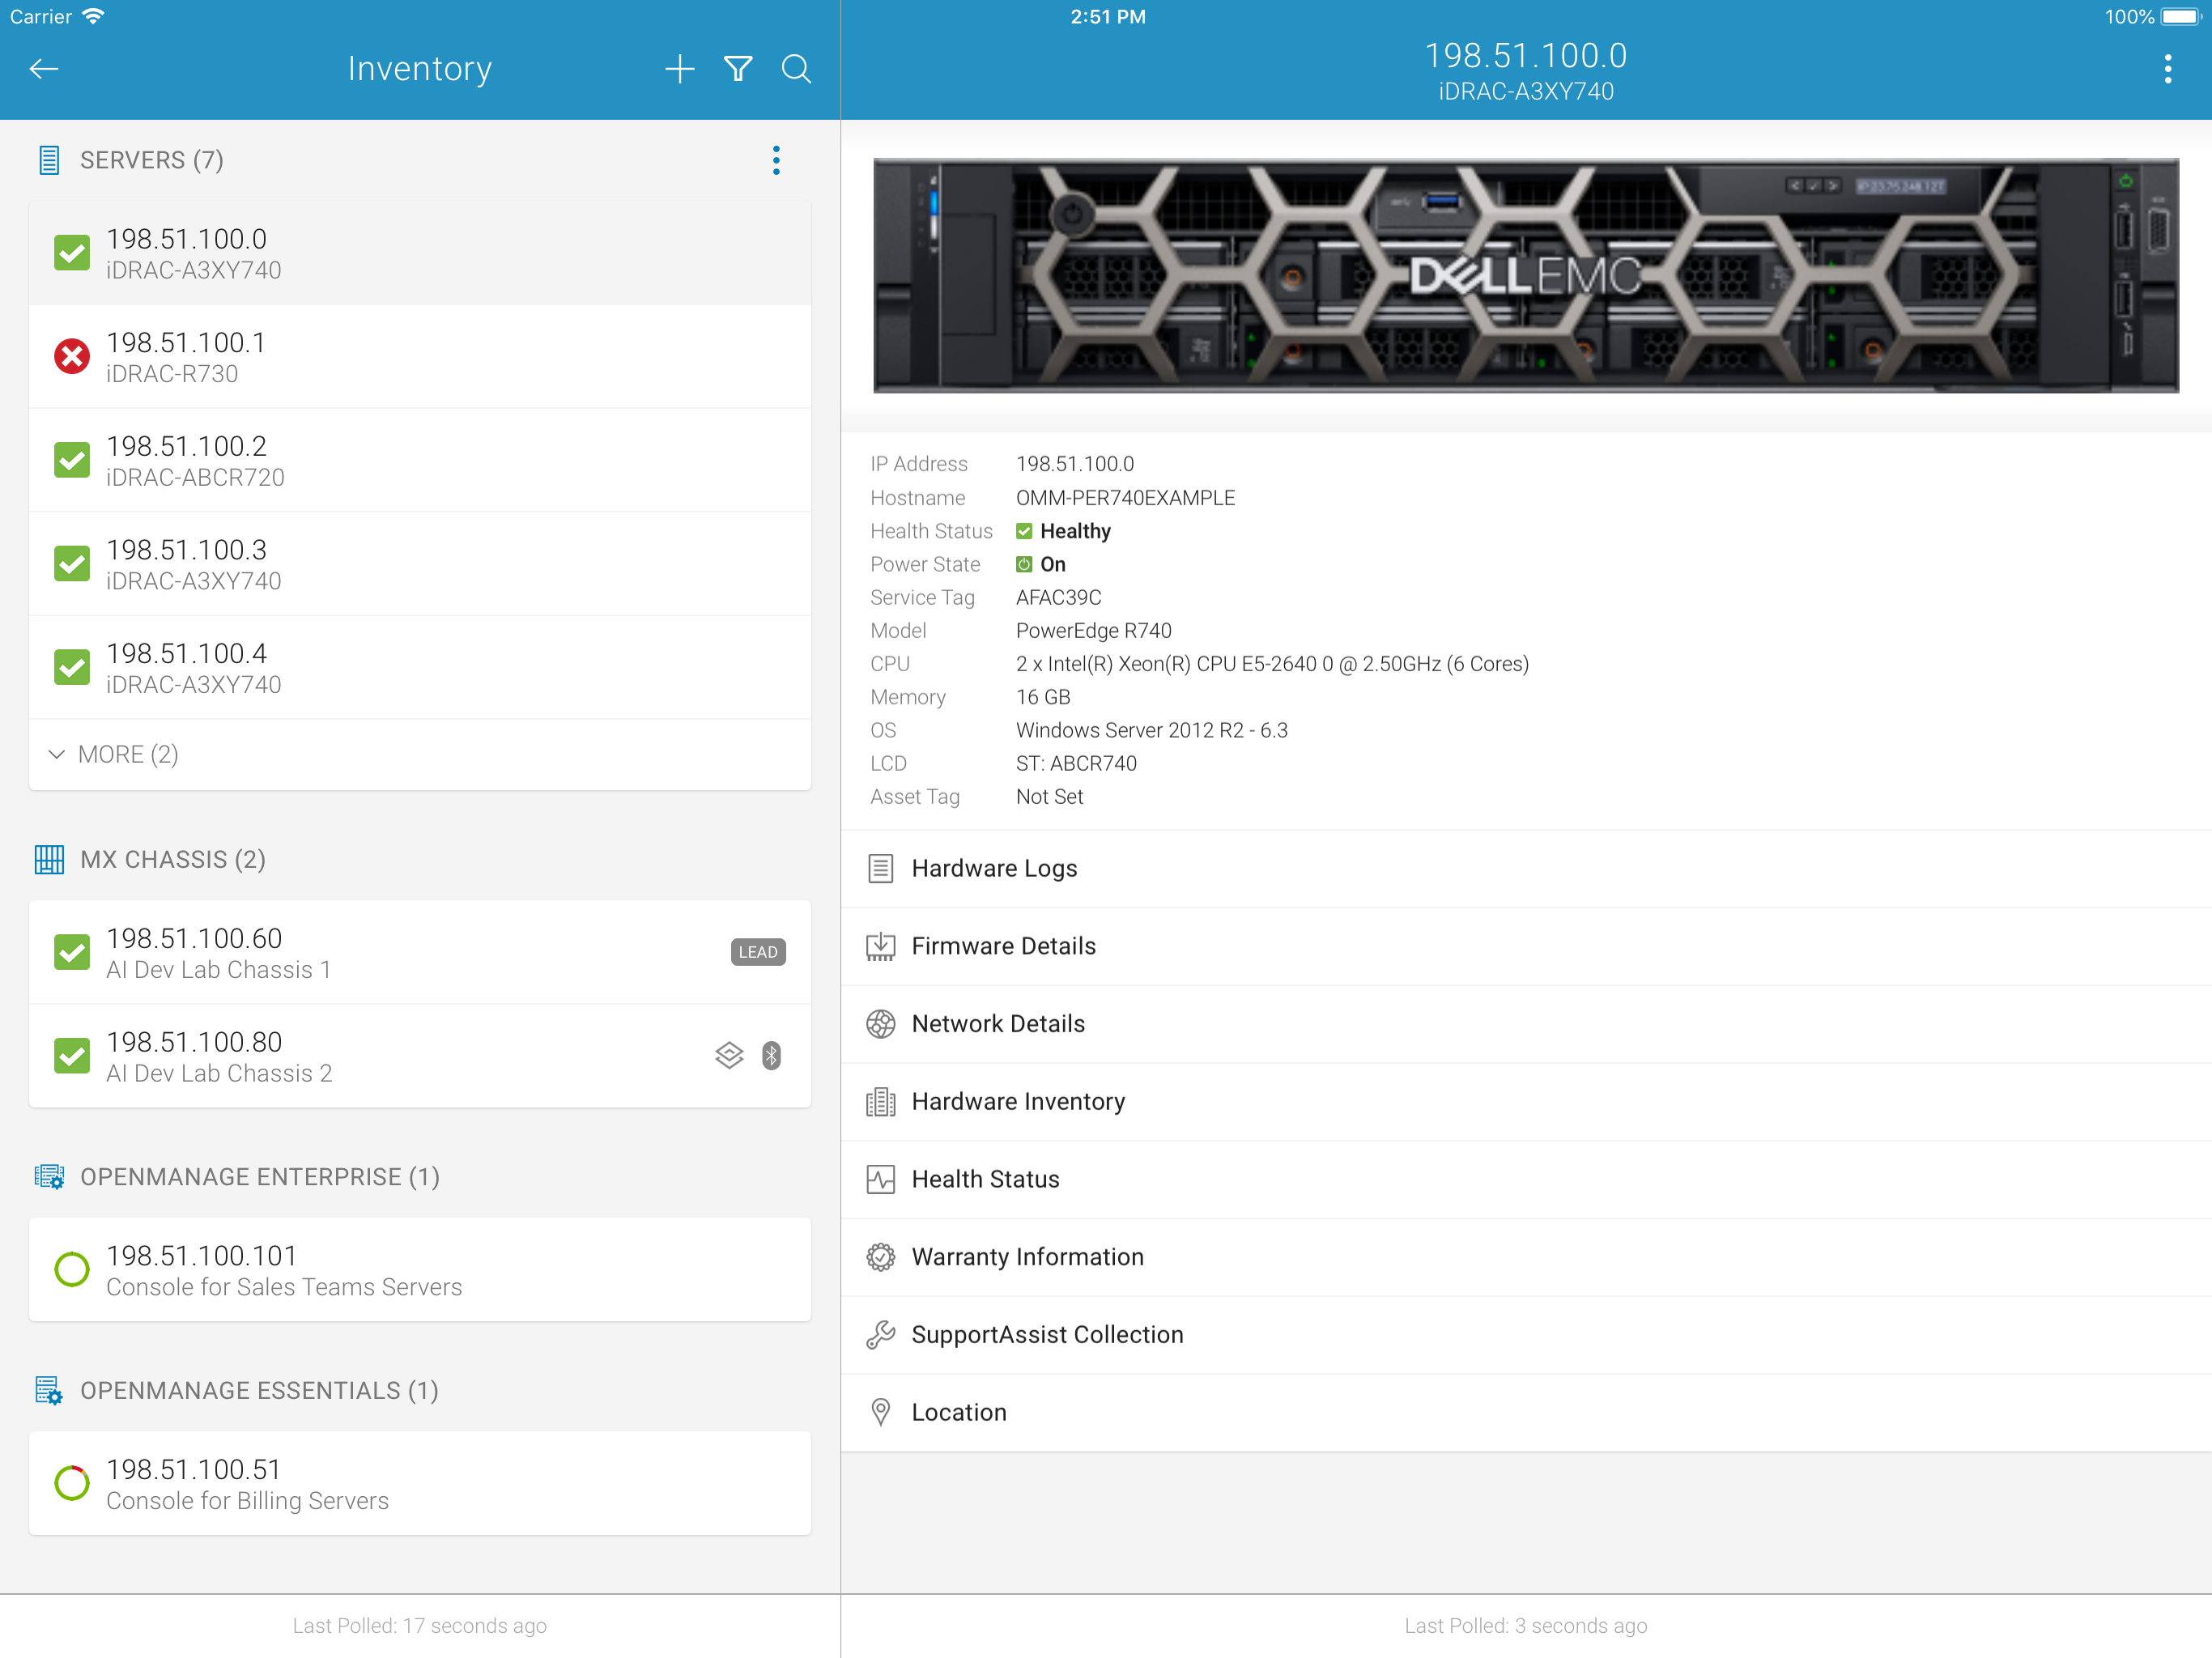This screenshot has height=1658, width=2212.
Task: Open SupportAssist Collection
Action: [x=1047, y=1335]
